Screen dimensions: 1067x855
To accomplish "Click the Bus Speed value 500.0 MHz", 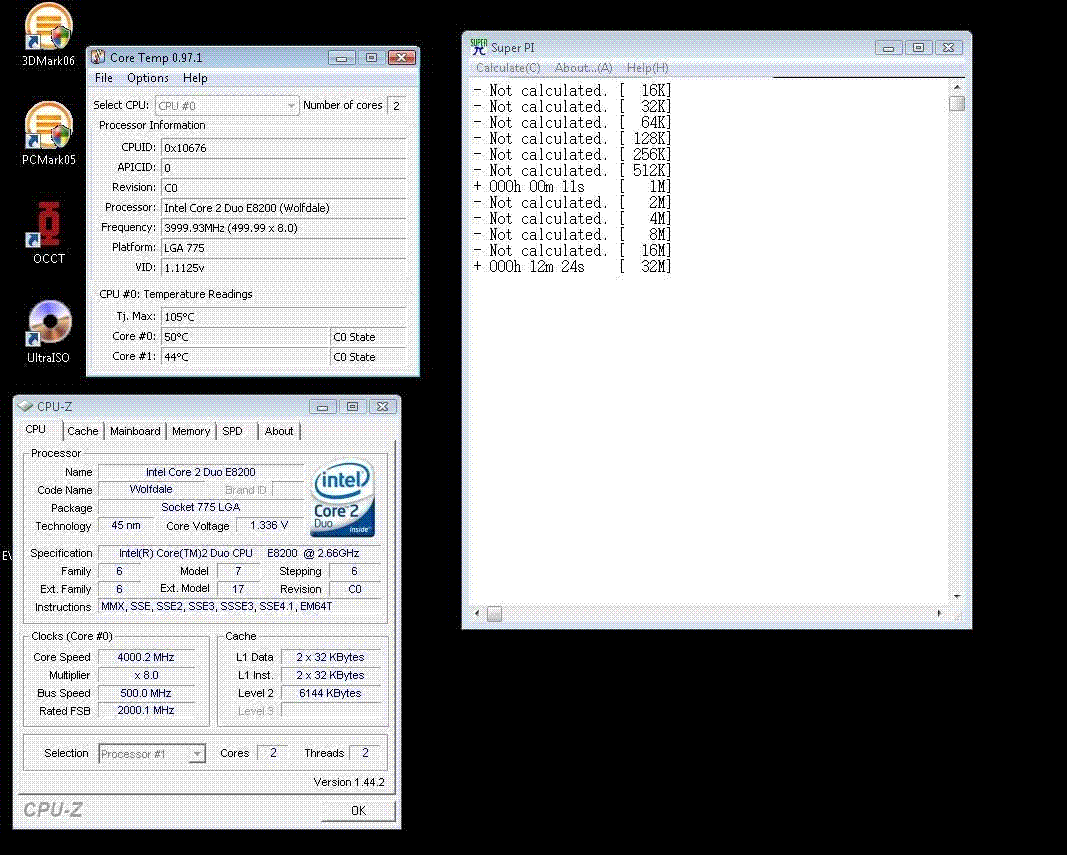I will coord(146,693).
